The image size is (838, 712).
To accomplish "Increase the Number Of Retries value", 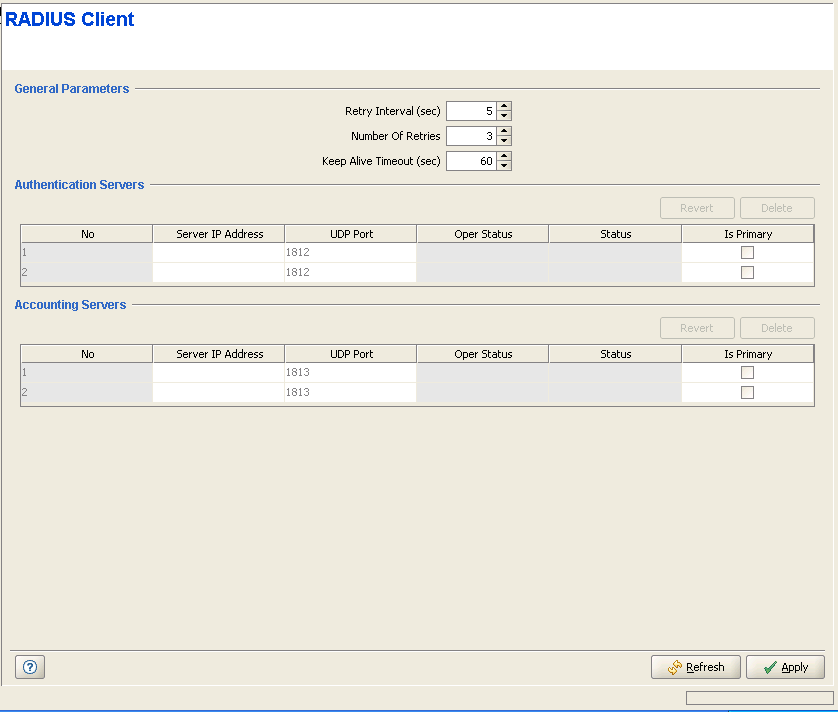I will pyautogui.click(x=504, y=131).
